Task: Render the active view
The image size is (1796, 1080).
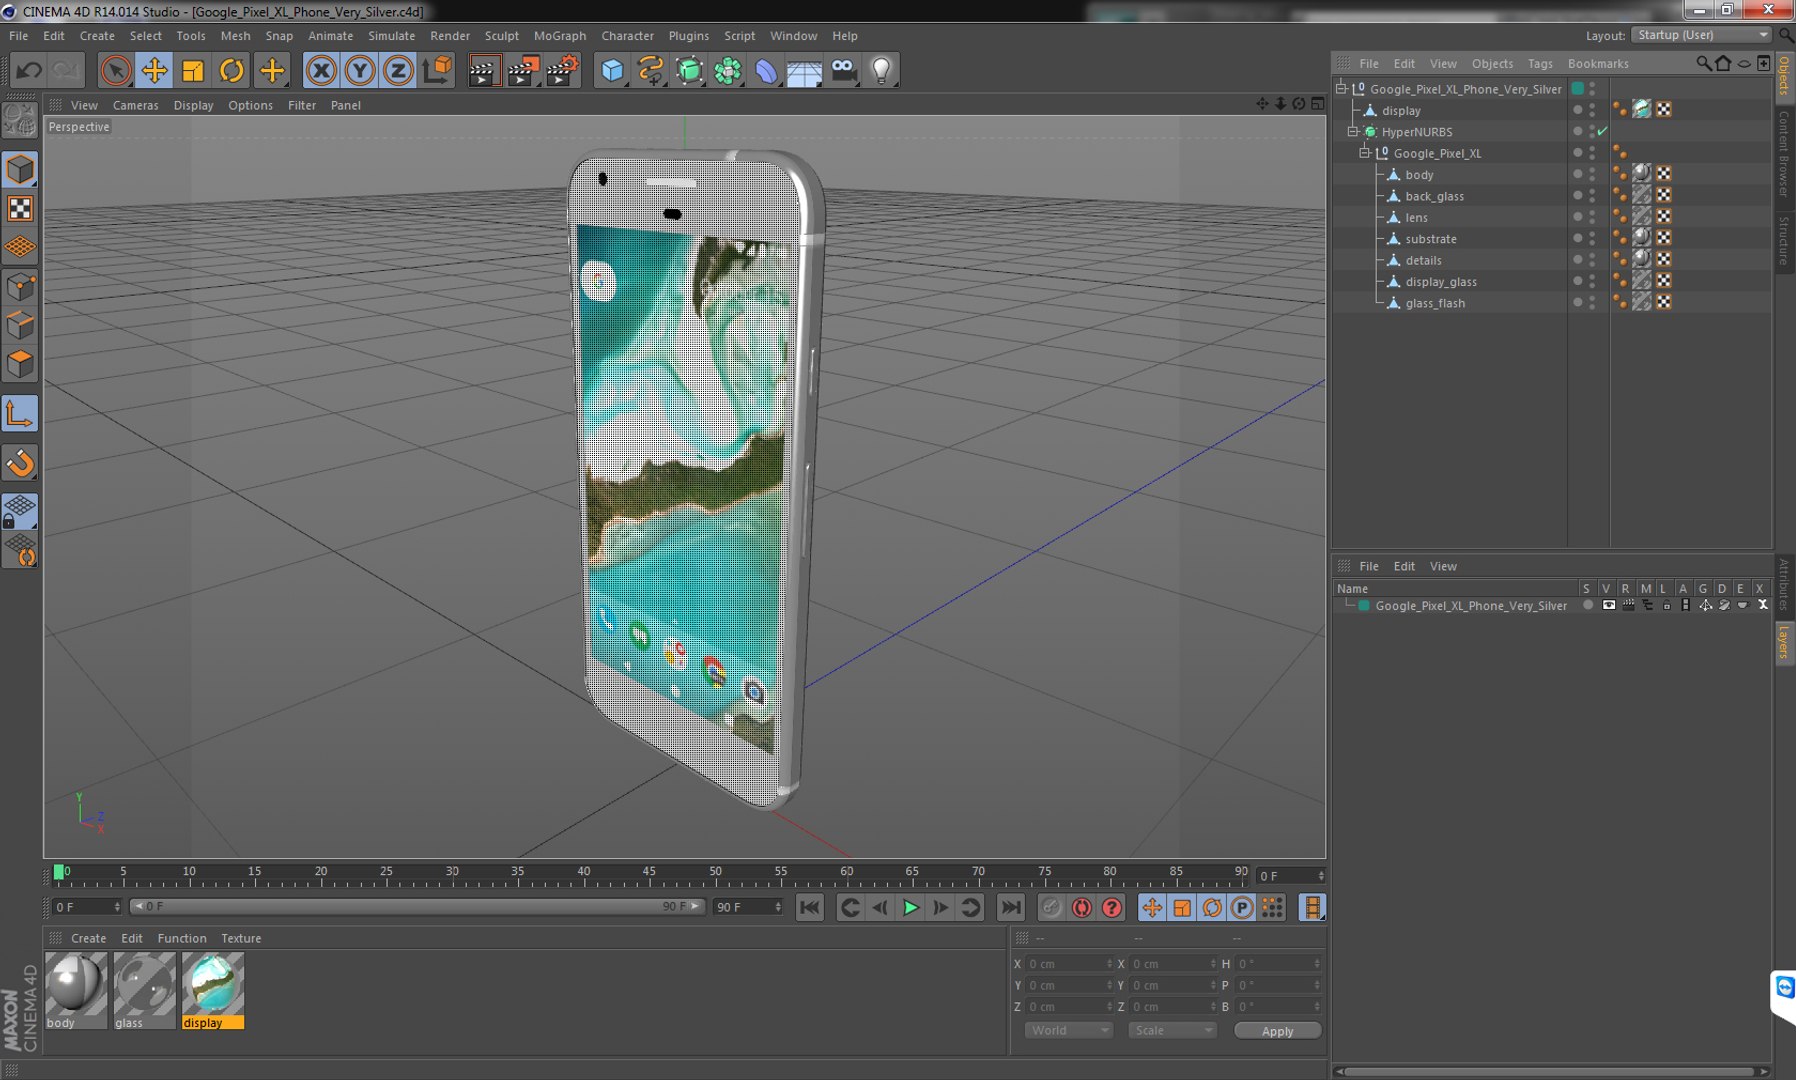Action: coord(482,70)
